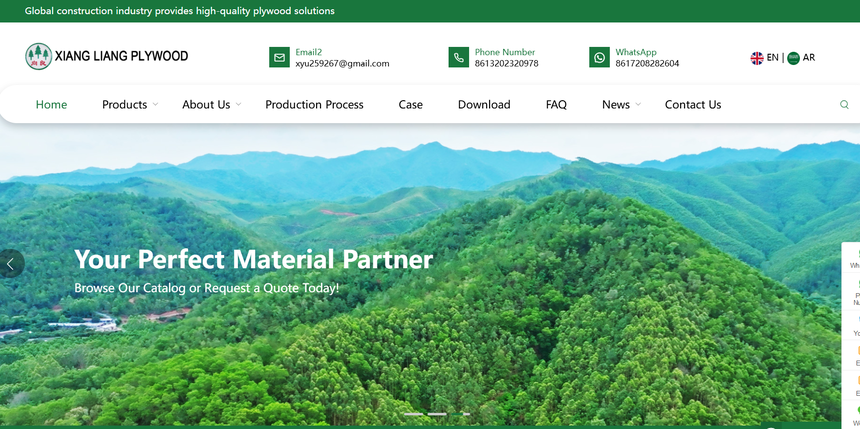Open the Contact Us page

click(692, 105)
